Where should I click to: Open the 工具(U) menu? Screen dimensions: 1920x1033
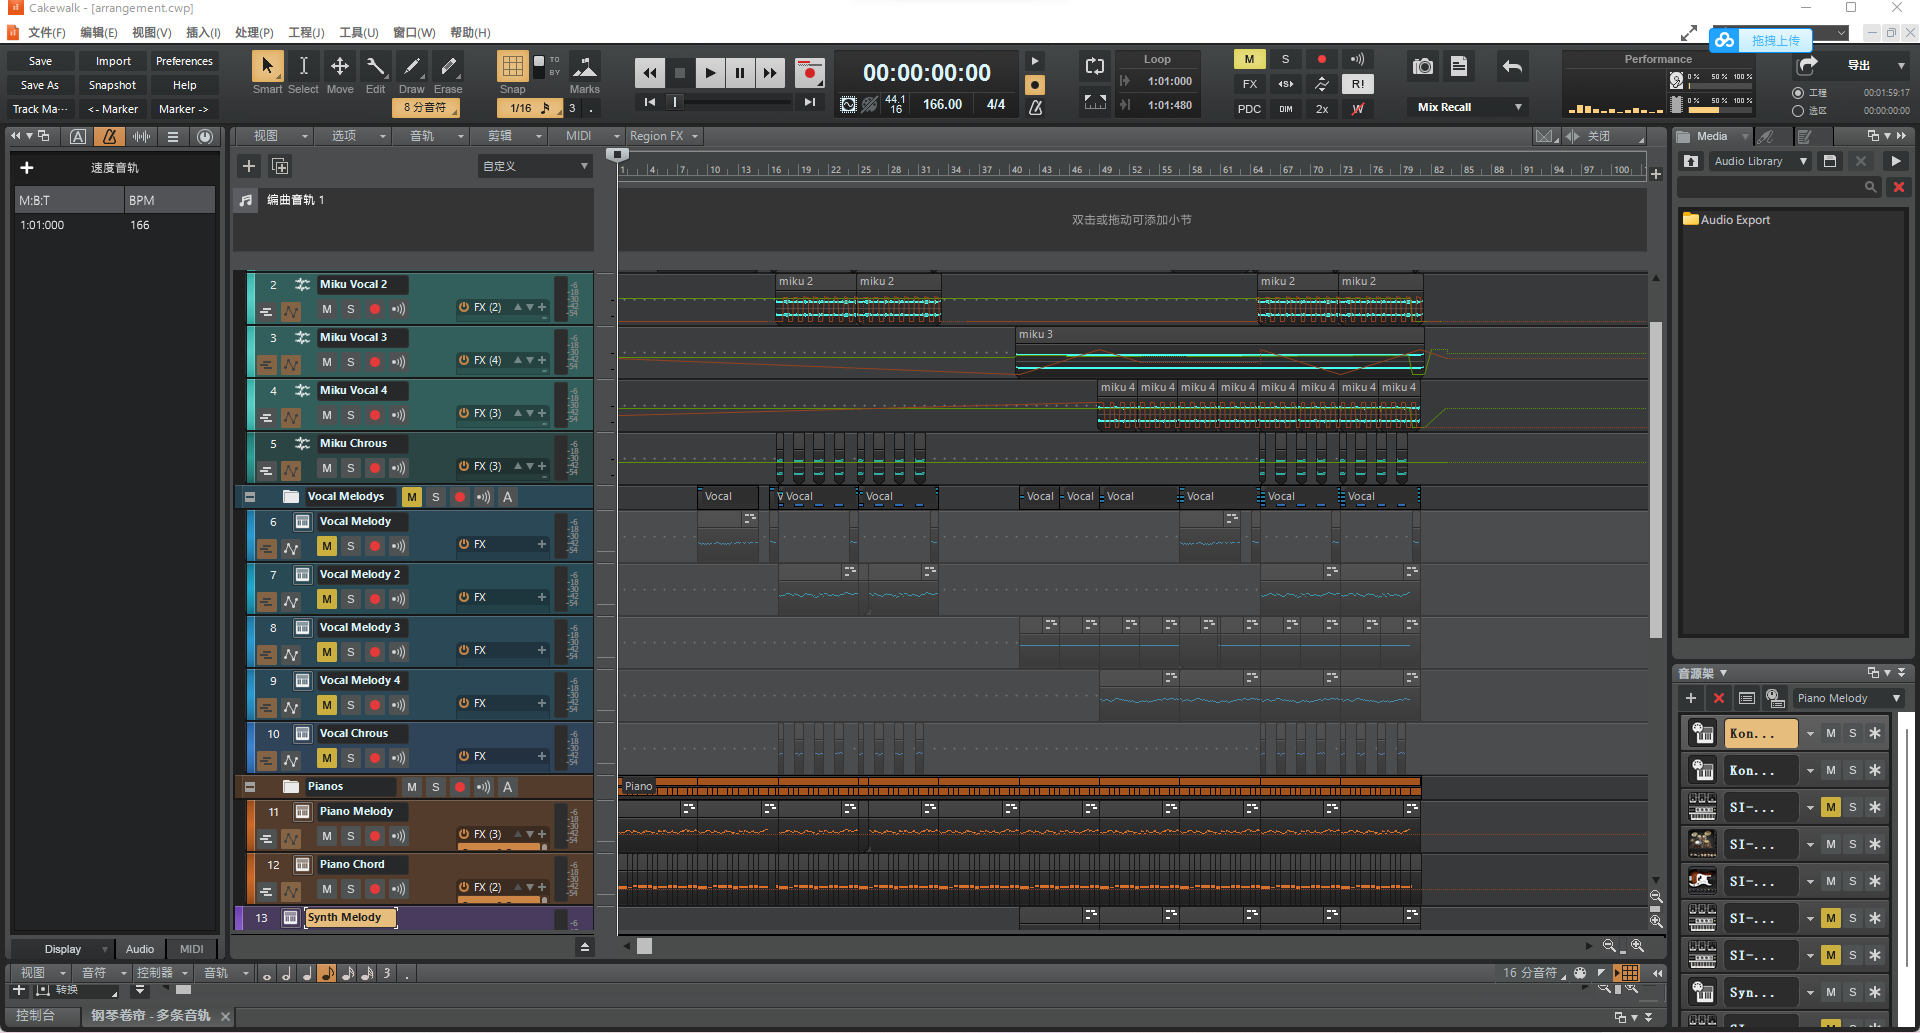click(358, 33)
